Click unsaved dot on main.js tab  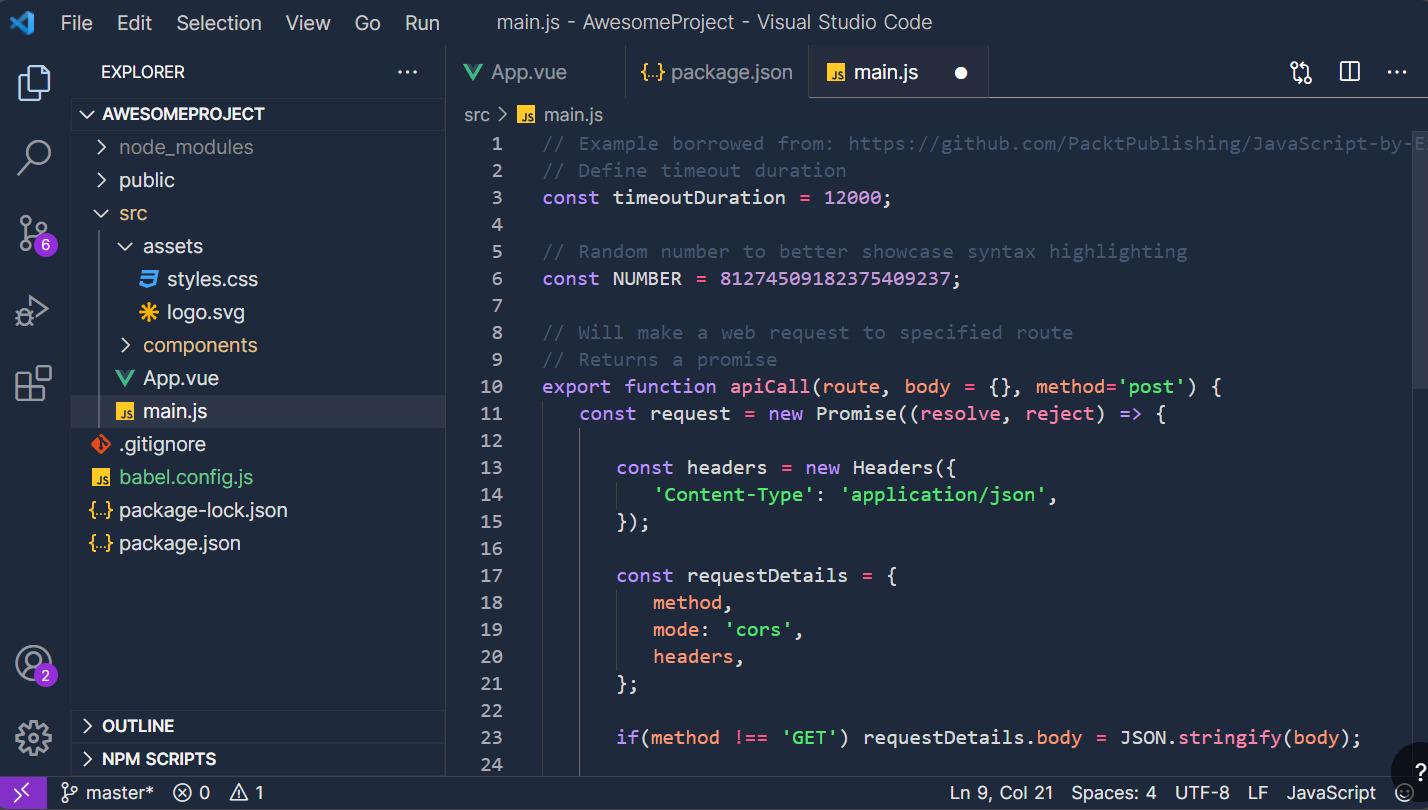tap(961, 73)
